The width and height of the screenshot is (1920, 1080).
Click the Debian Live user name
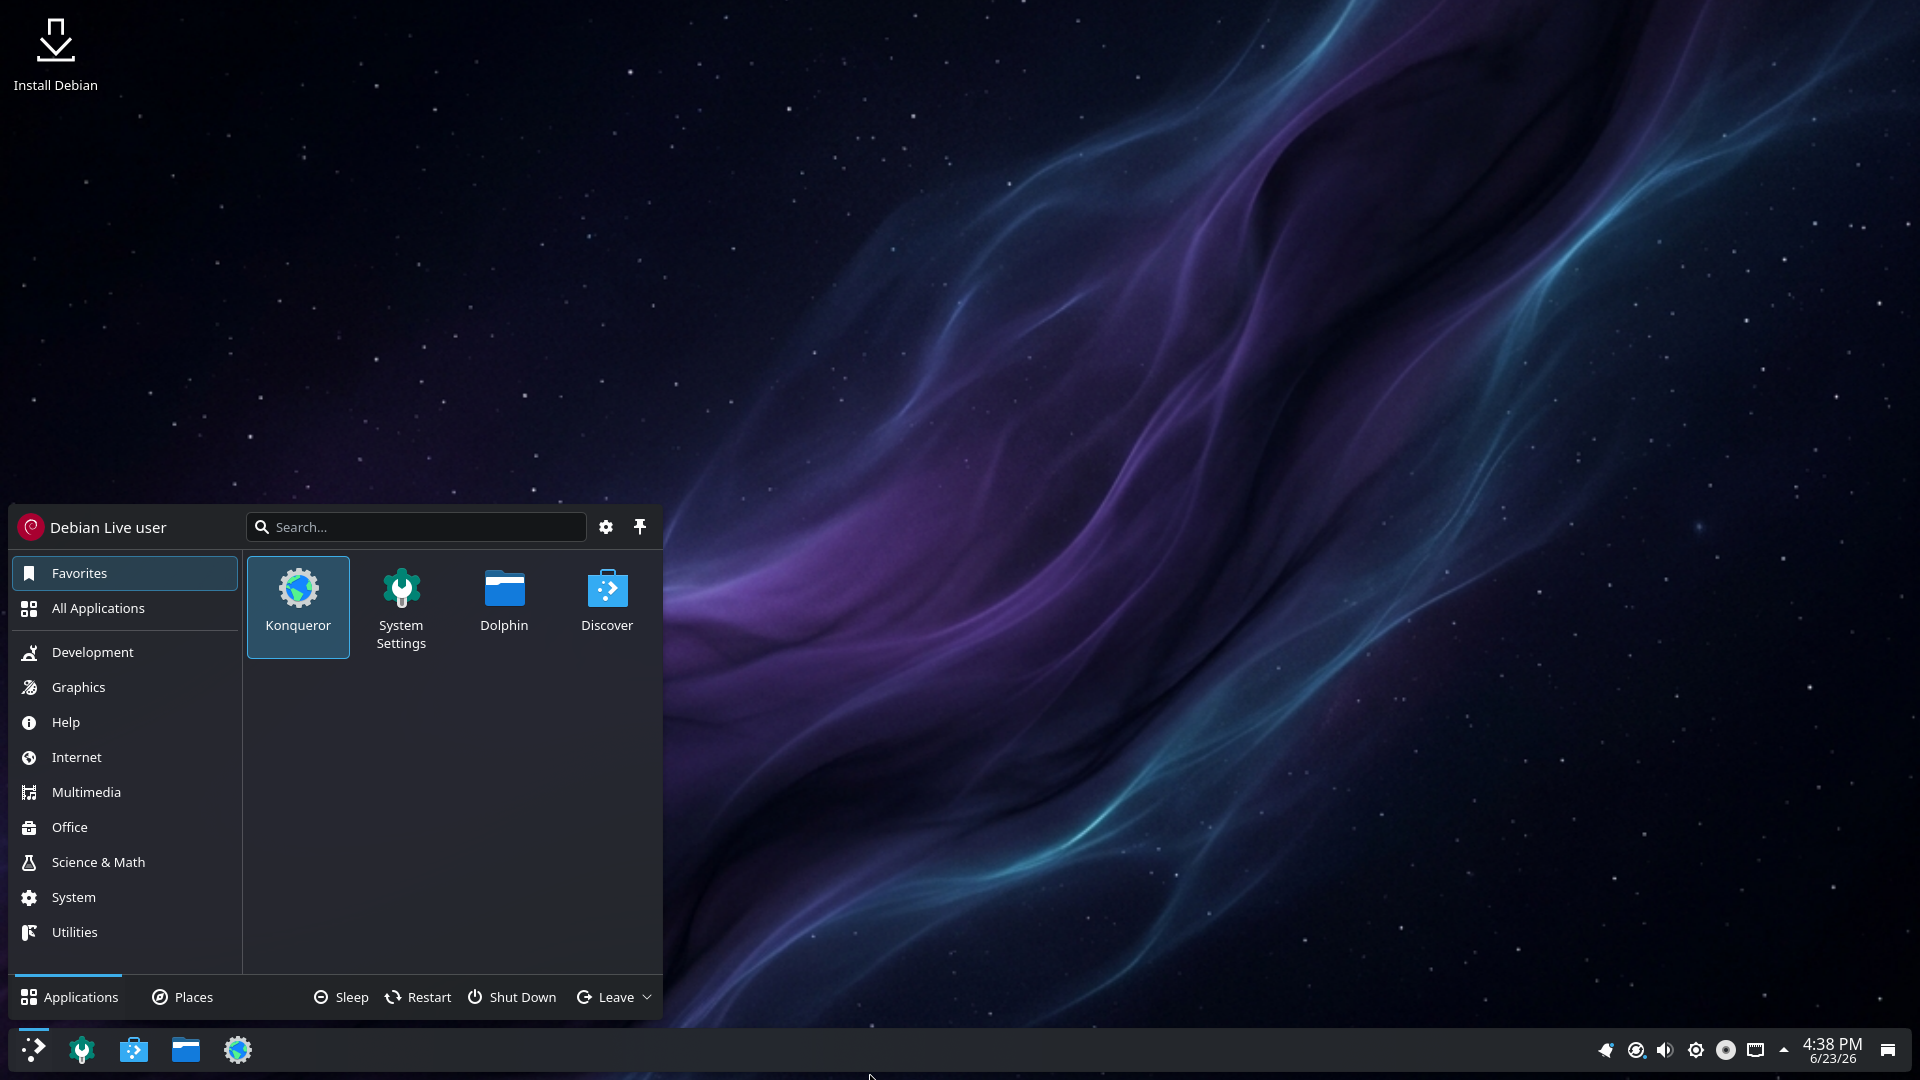[108, 527]
